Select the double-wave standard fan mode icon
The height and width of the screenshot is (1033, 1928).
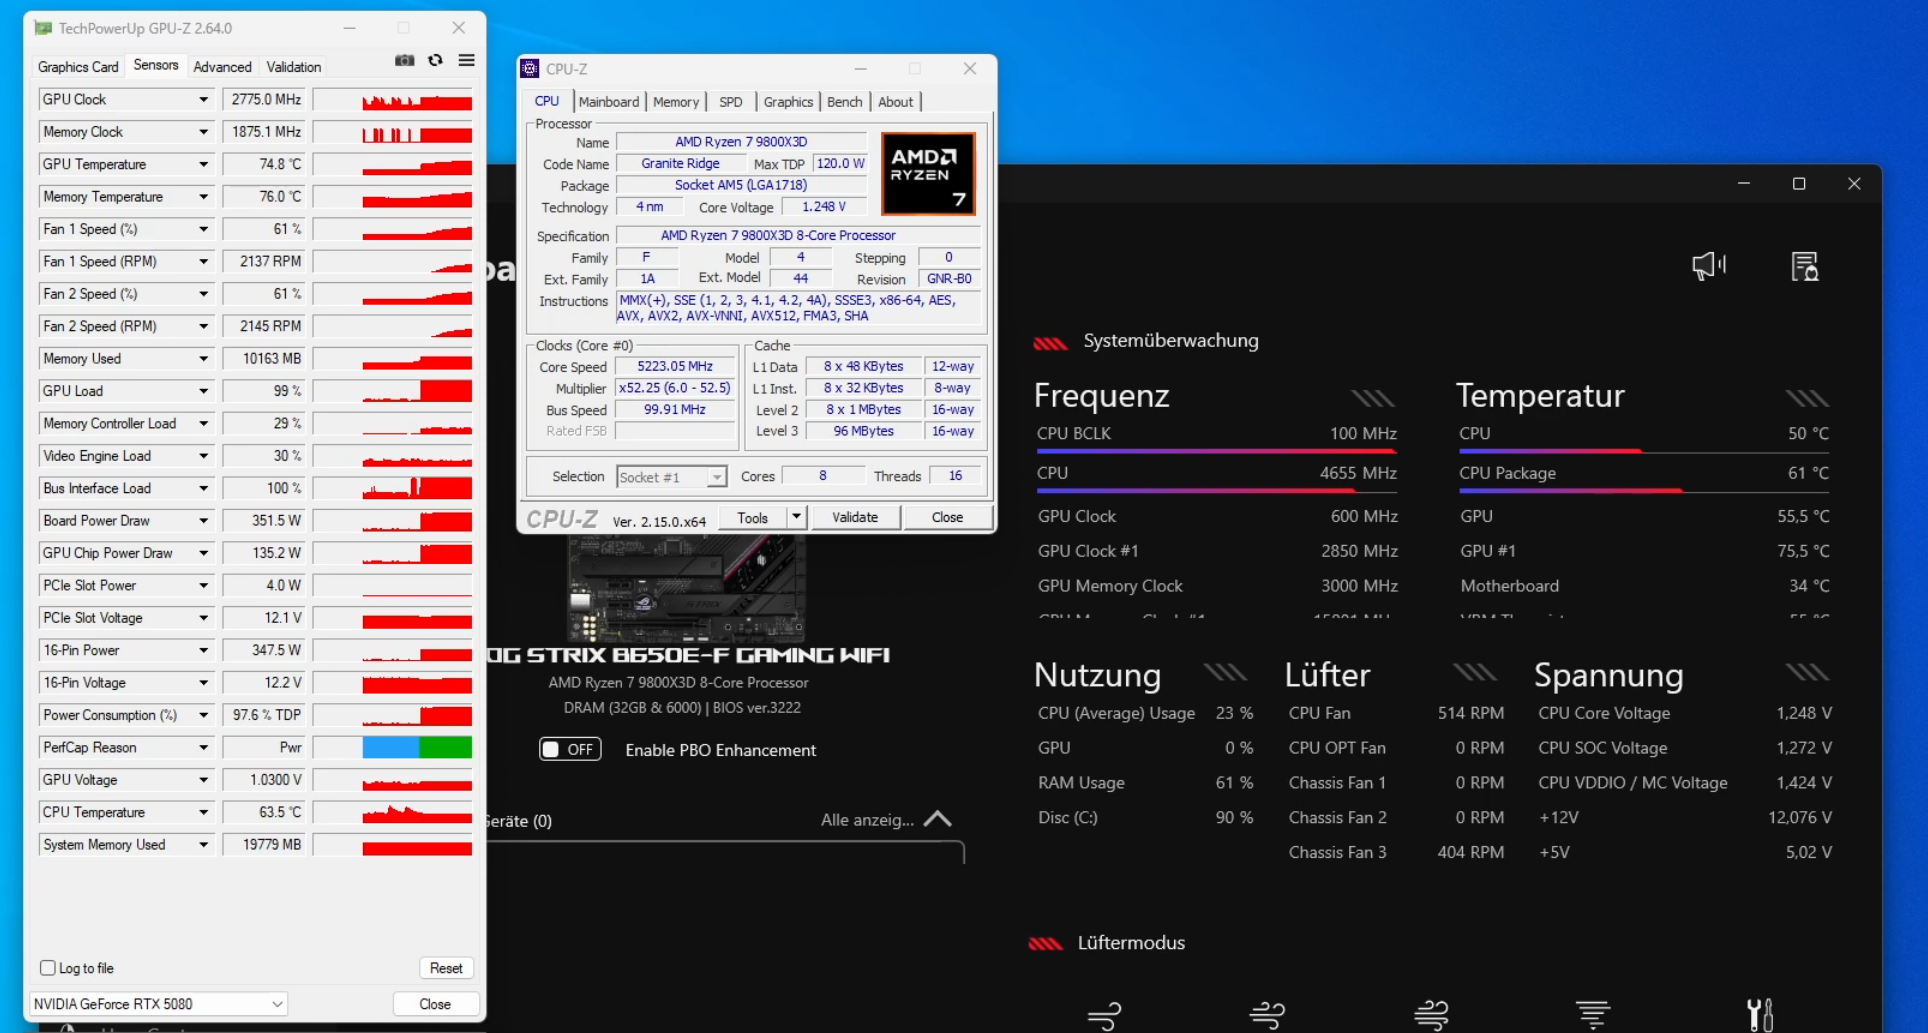1268,1016
